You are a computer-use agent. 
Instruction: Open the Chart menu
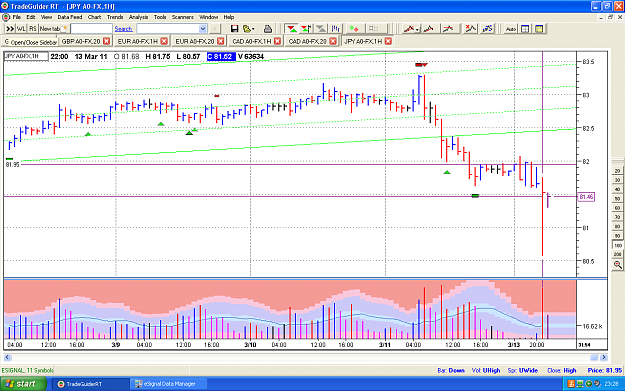coord(94,17)
